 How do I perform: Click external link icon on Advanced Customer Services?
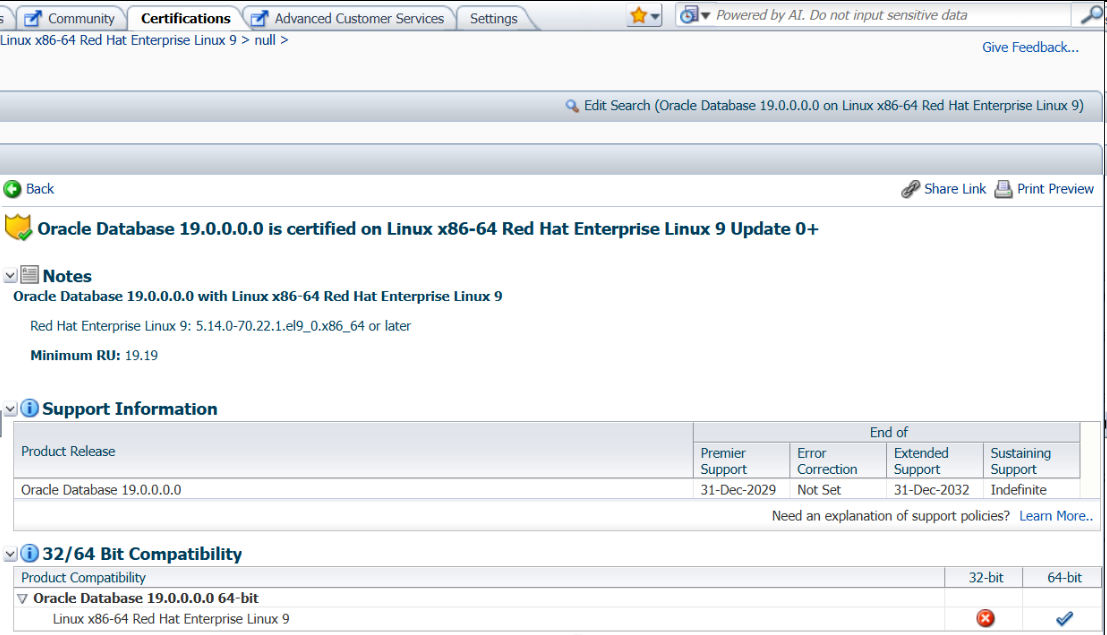pyautogui.click(x=259, y=18)
